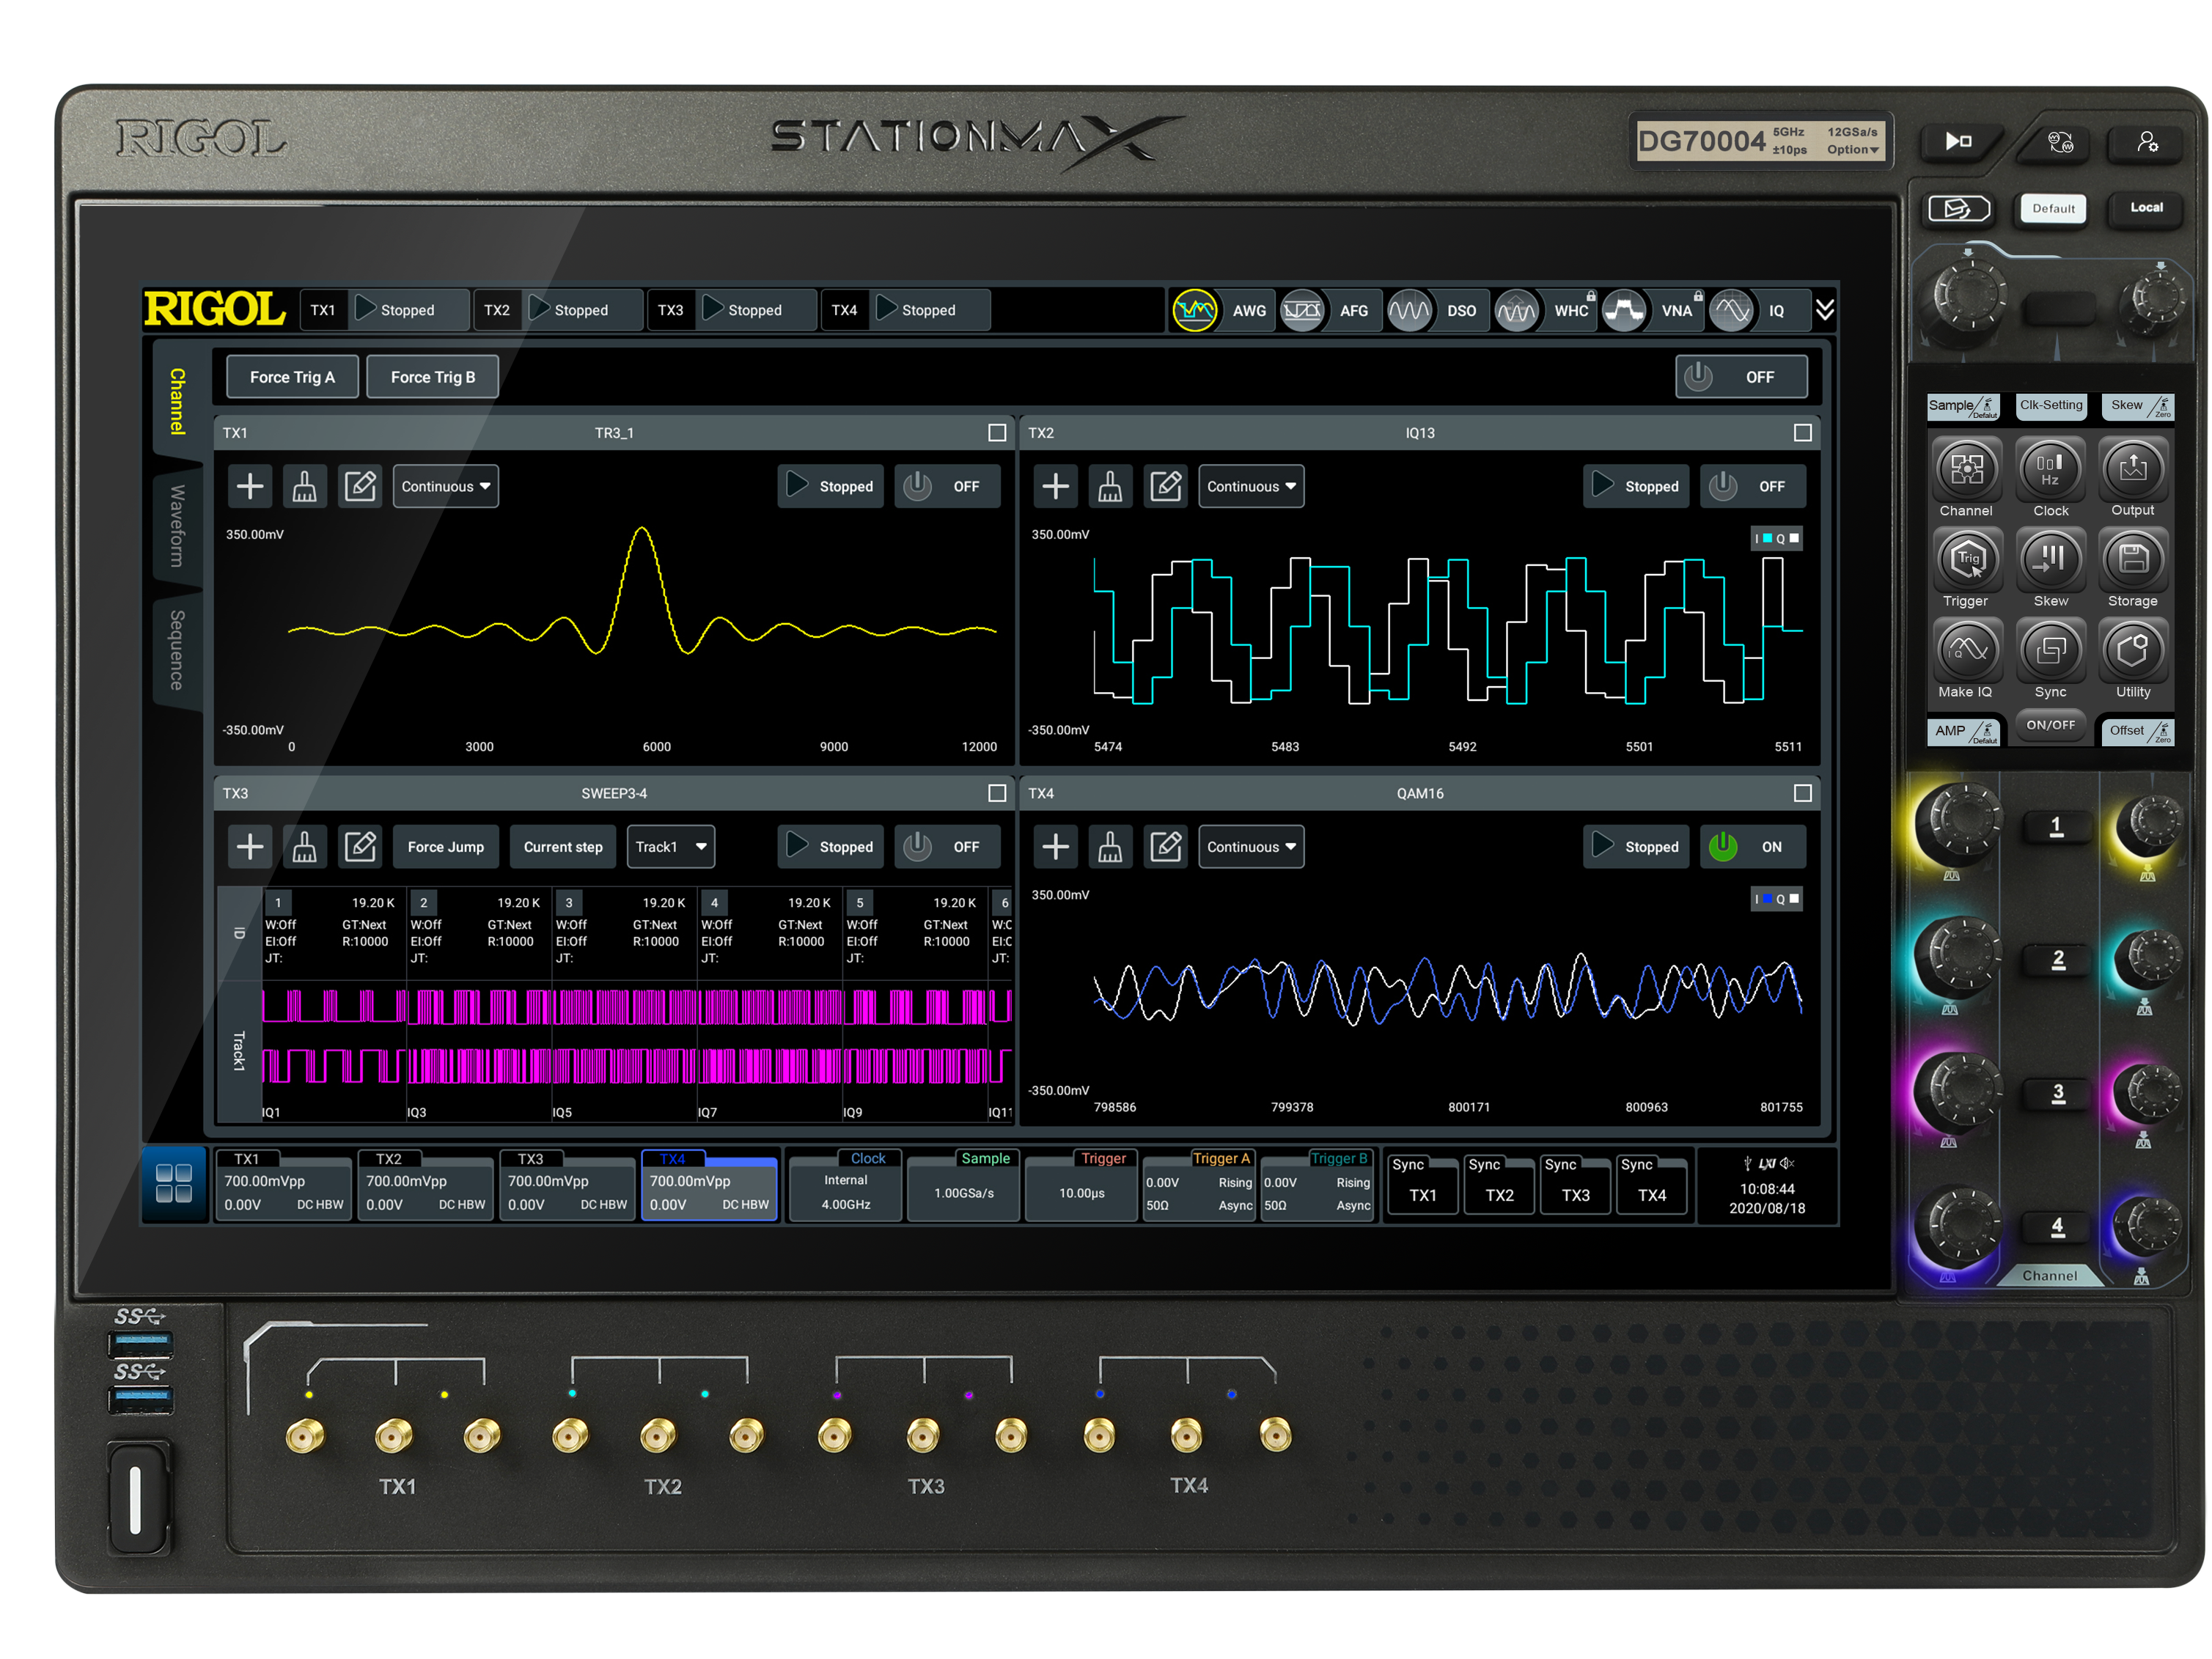
Task: Toggle TX3 output OFF switch
Action: point(947,847)
